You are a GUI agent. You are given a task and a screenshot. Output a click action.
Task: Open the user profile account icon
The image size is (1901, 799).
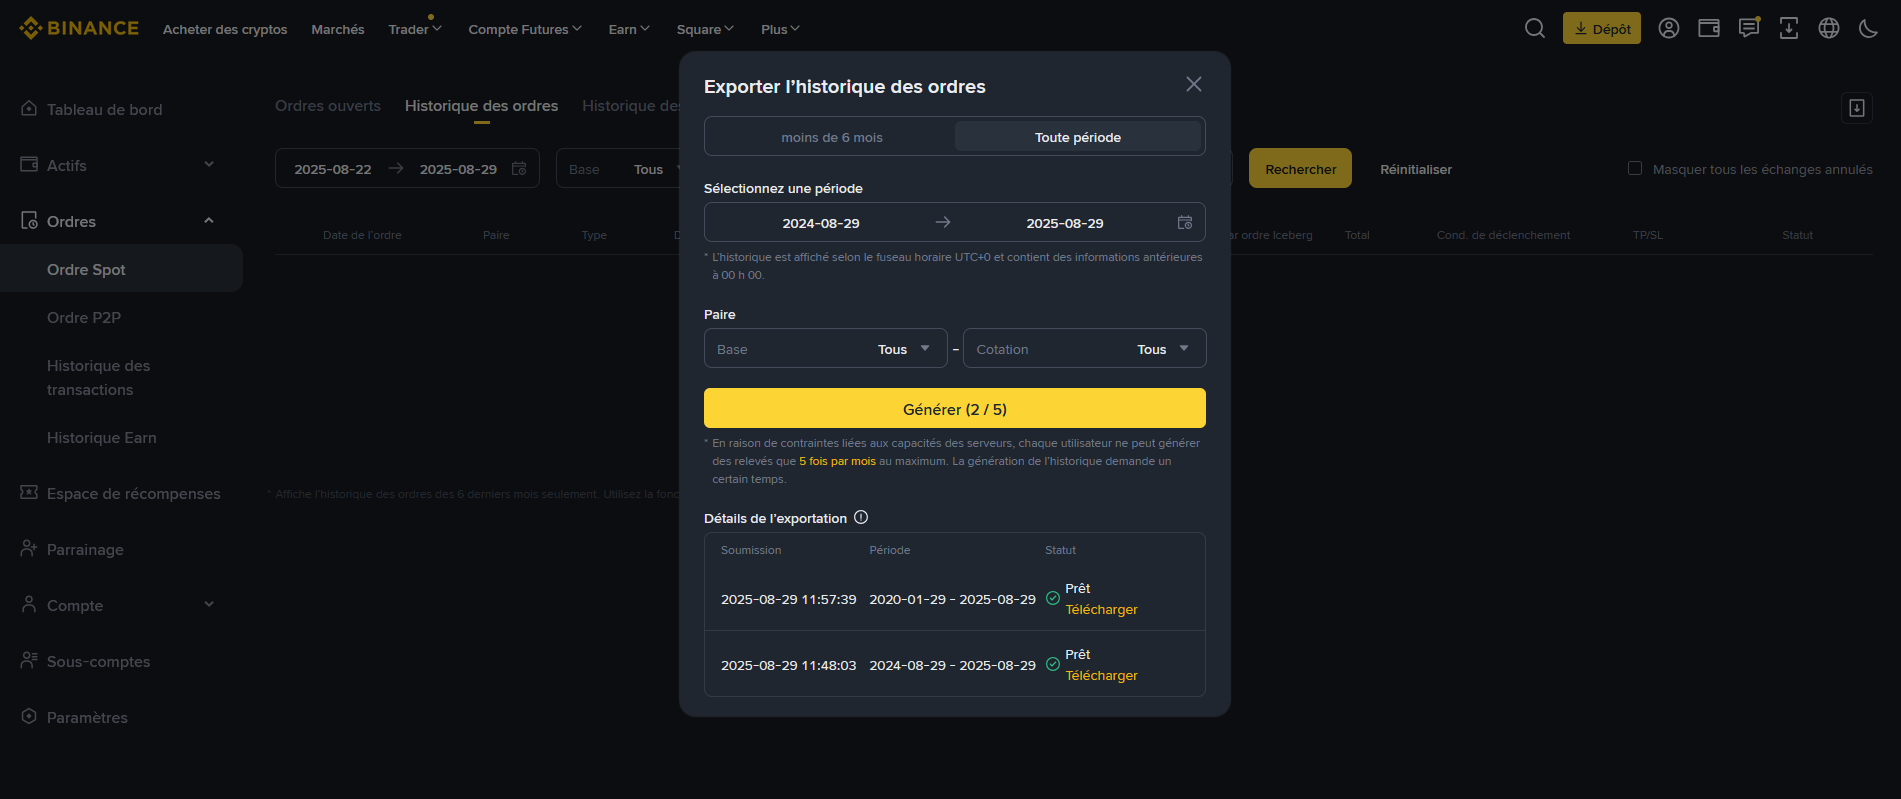(1668, 29)
